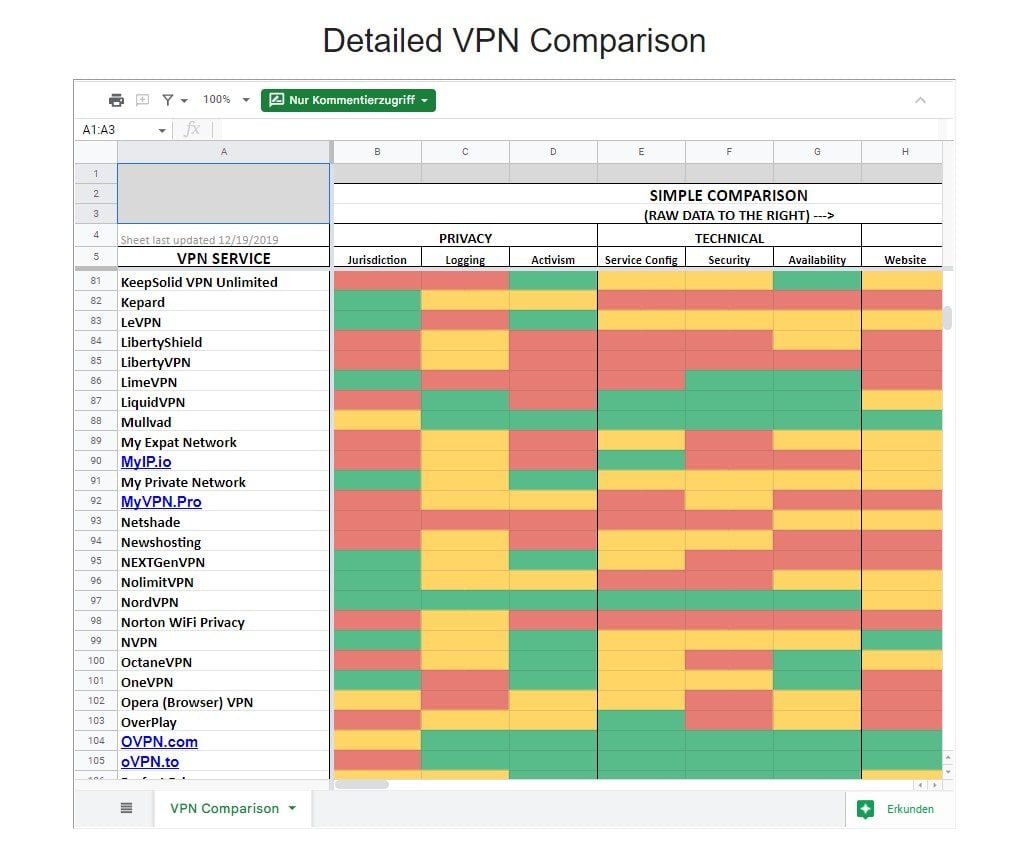
Task: Click the vertical scrollbar thumb
Action: [x=947, y=318]
